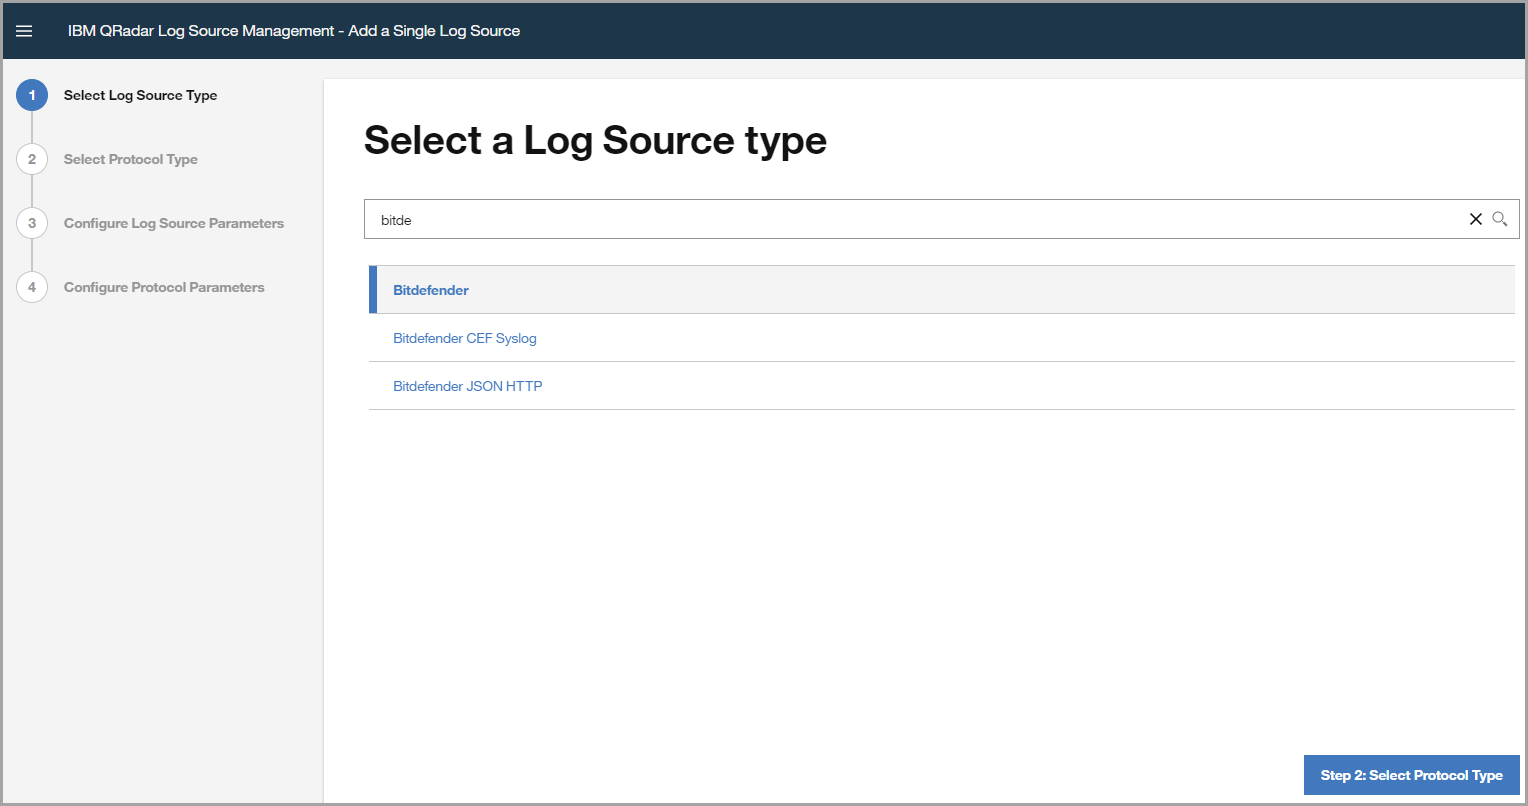The width and height of the screenshot is (1528, 806).
Task: Select Bitdefender CEF Syslog as log source
Action: [464, 338]
